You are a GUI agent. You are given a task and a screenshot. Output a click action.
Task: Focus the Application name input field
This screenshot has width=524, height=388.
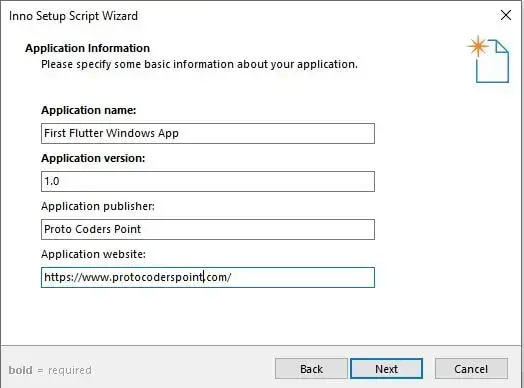point(208,133)
